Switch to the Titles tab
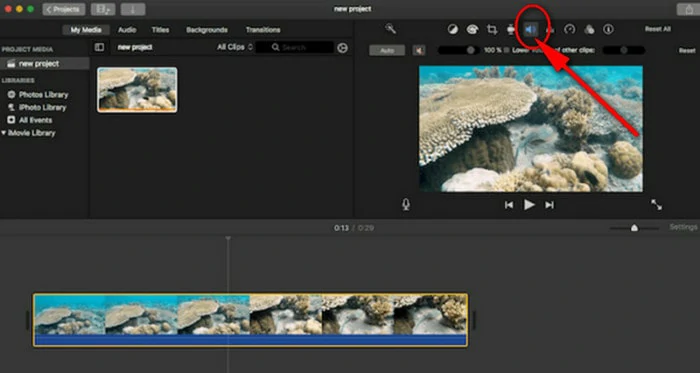This screenshot has width=700, height=373. point(160,30)
